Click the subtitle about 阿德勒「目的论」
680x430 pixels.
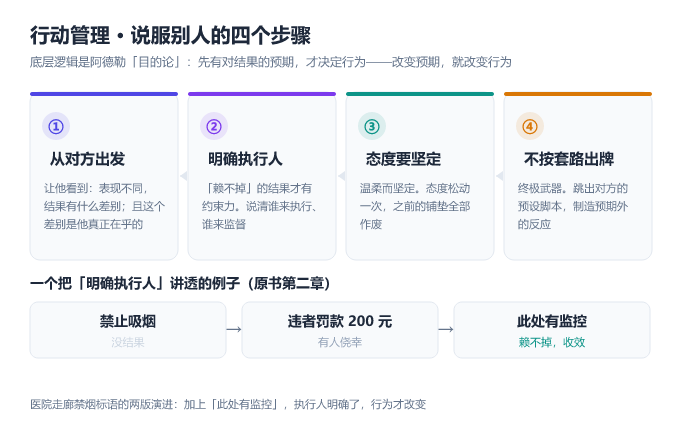(271, 62)
